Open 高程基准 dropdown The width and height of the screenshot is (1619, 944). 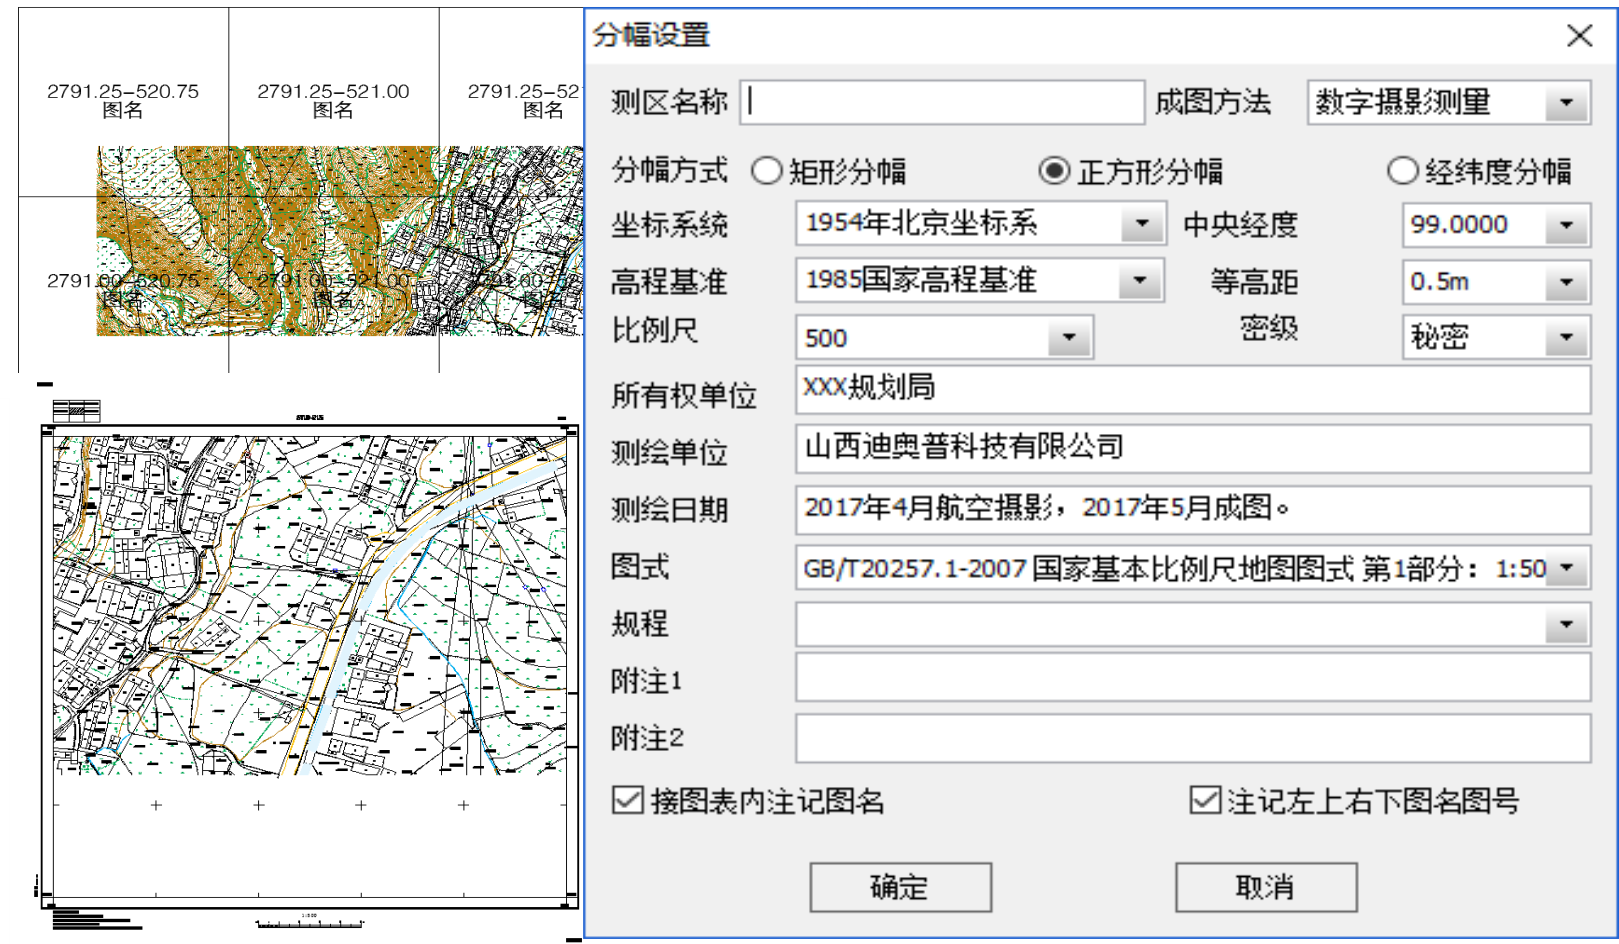click(1139, 281)
